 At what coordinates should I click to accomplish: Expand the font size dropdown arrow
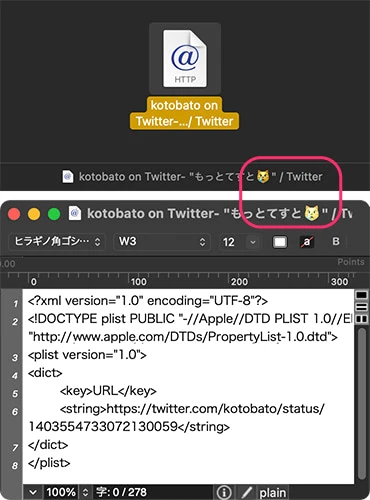tap(253, 242)
